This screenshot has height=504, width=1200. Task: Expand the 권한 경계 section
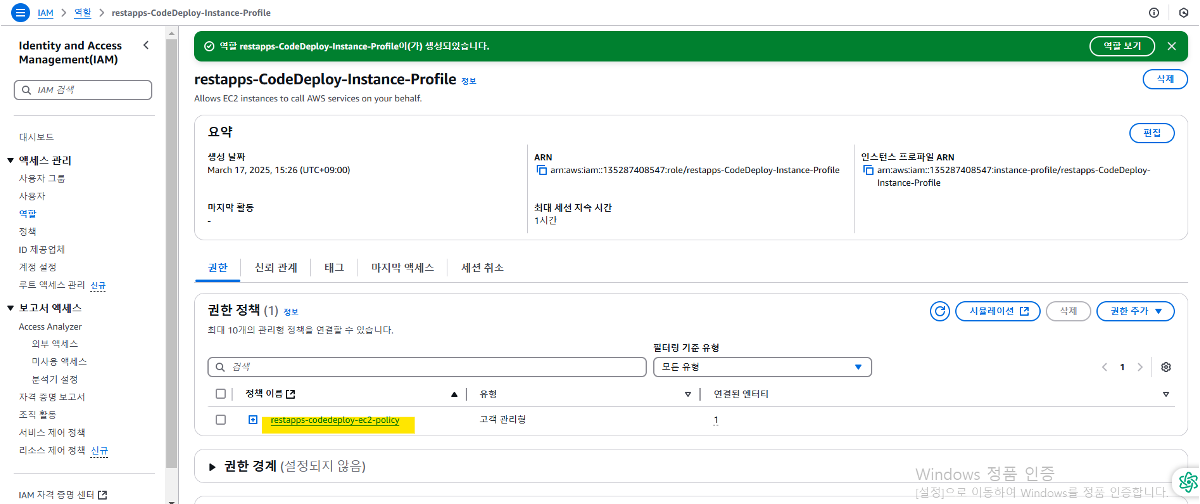(212, 467)
